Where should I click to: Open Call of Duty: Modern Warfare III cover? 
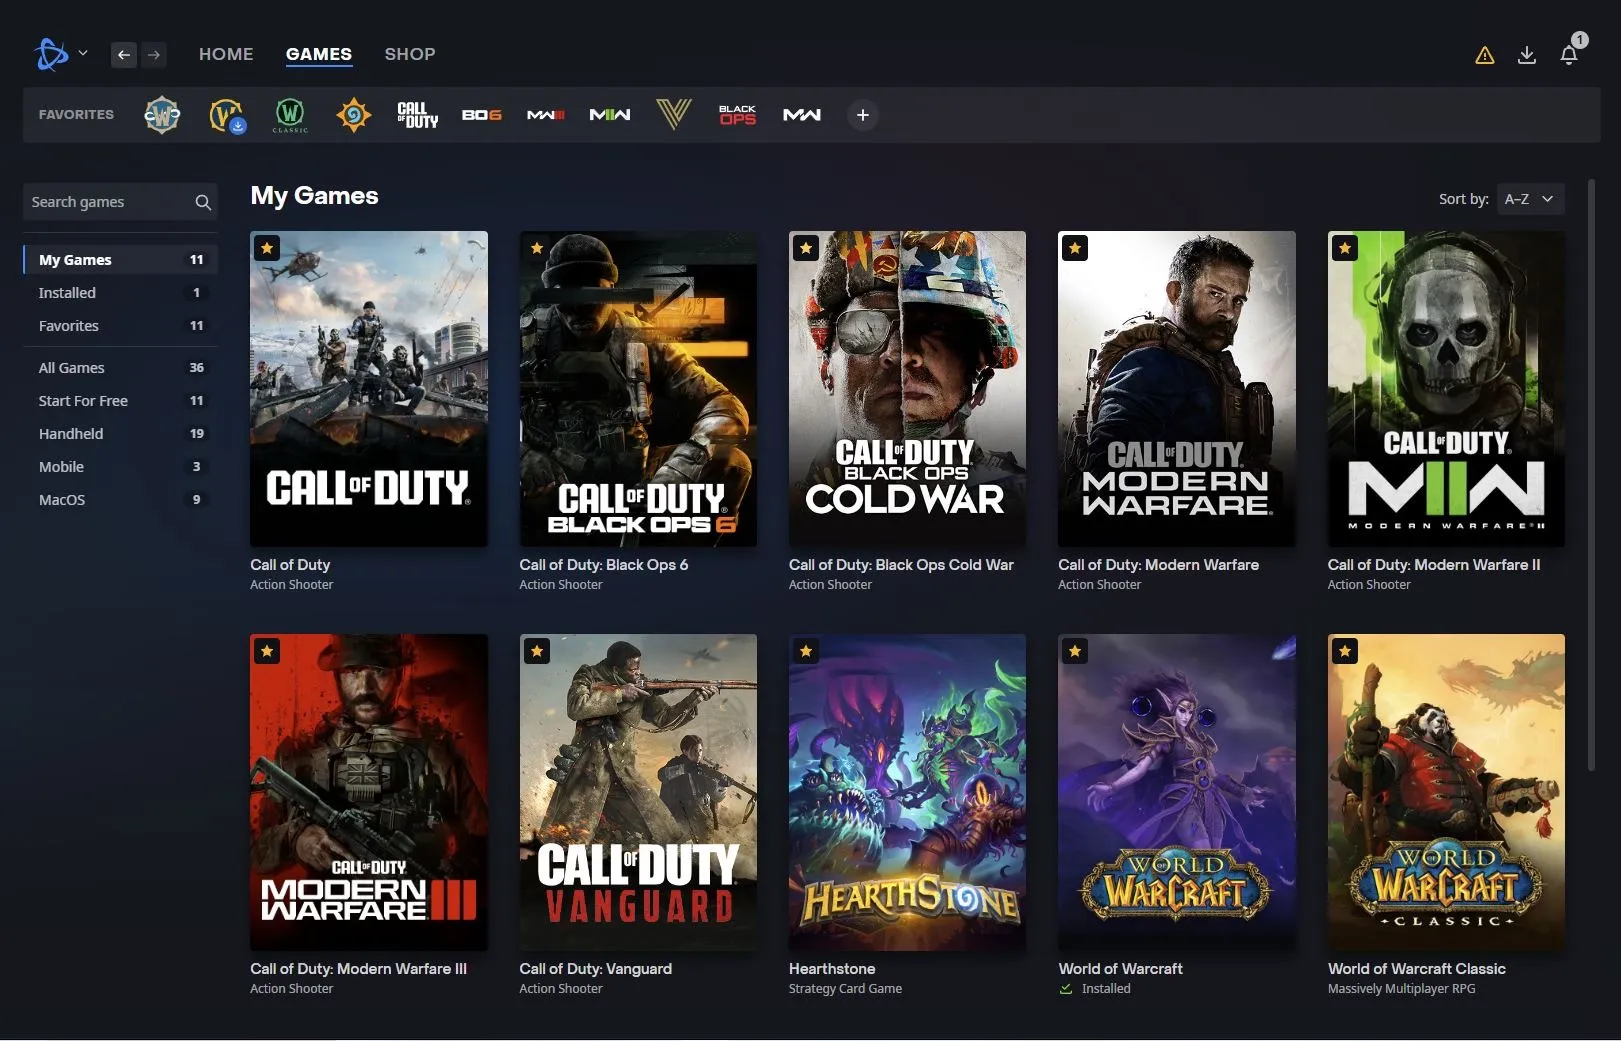click(x=369, y=792)
